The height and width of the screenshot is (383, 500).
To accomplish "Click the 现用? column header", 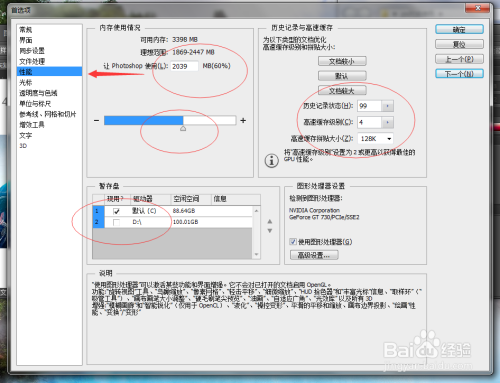I will (x=117, y=199).
